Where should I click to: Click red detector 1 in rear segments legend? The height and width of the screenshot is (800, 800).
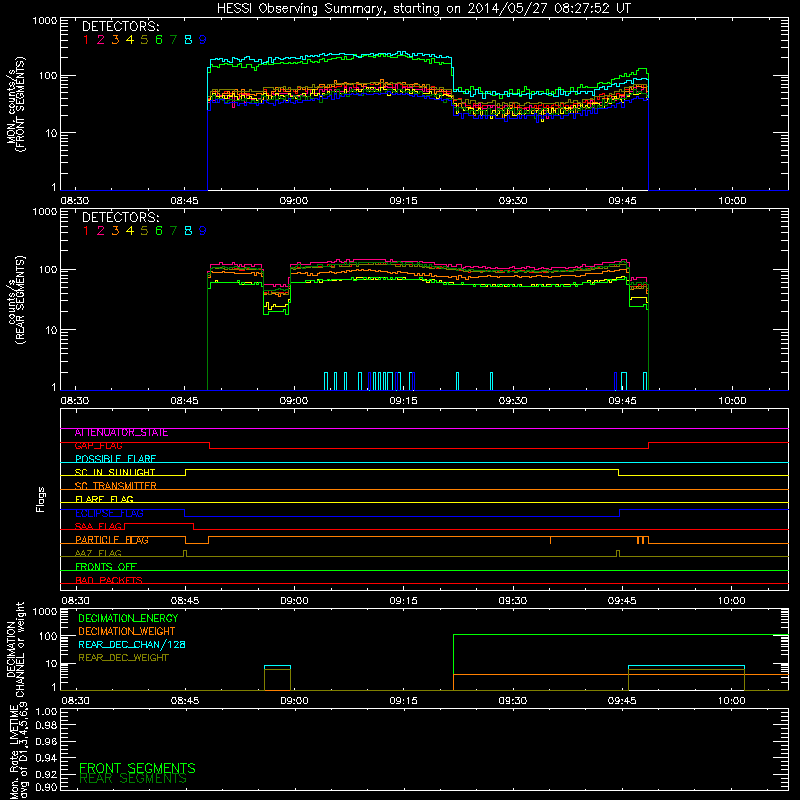[x=86, y=231]
